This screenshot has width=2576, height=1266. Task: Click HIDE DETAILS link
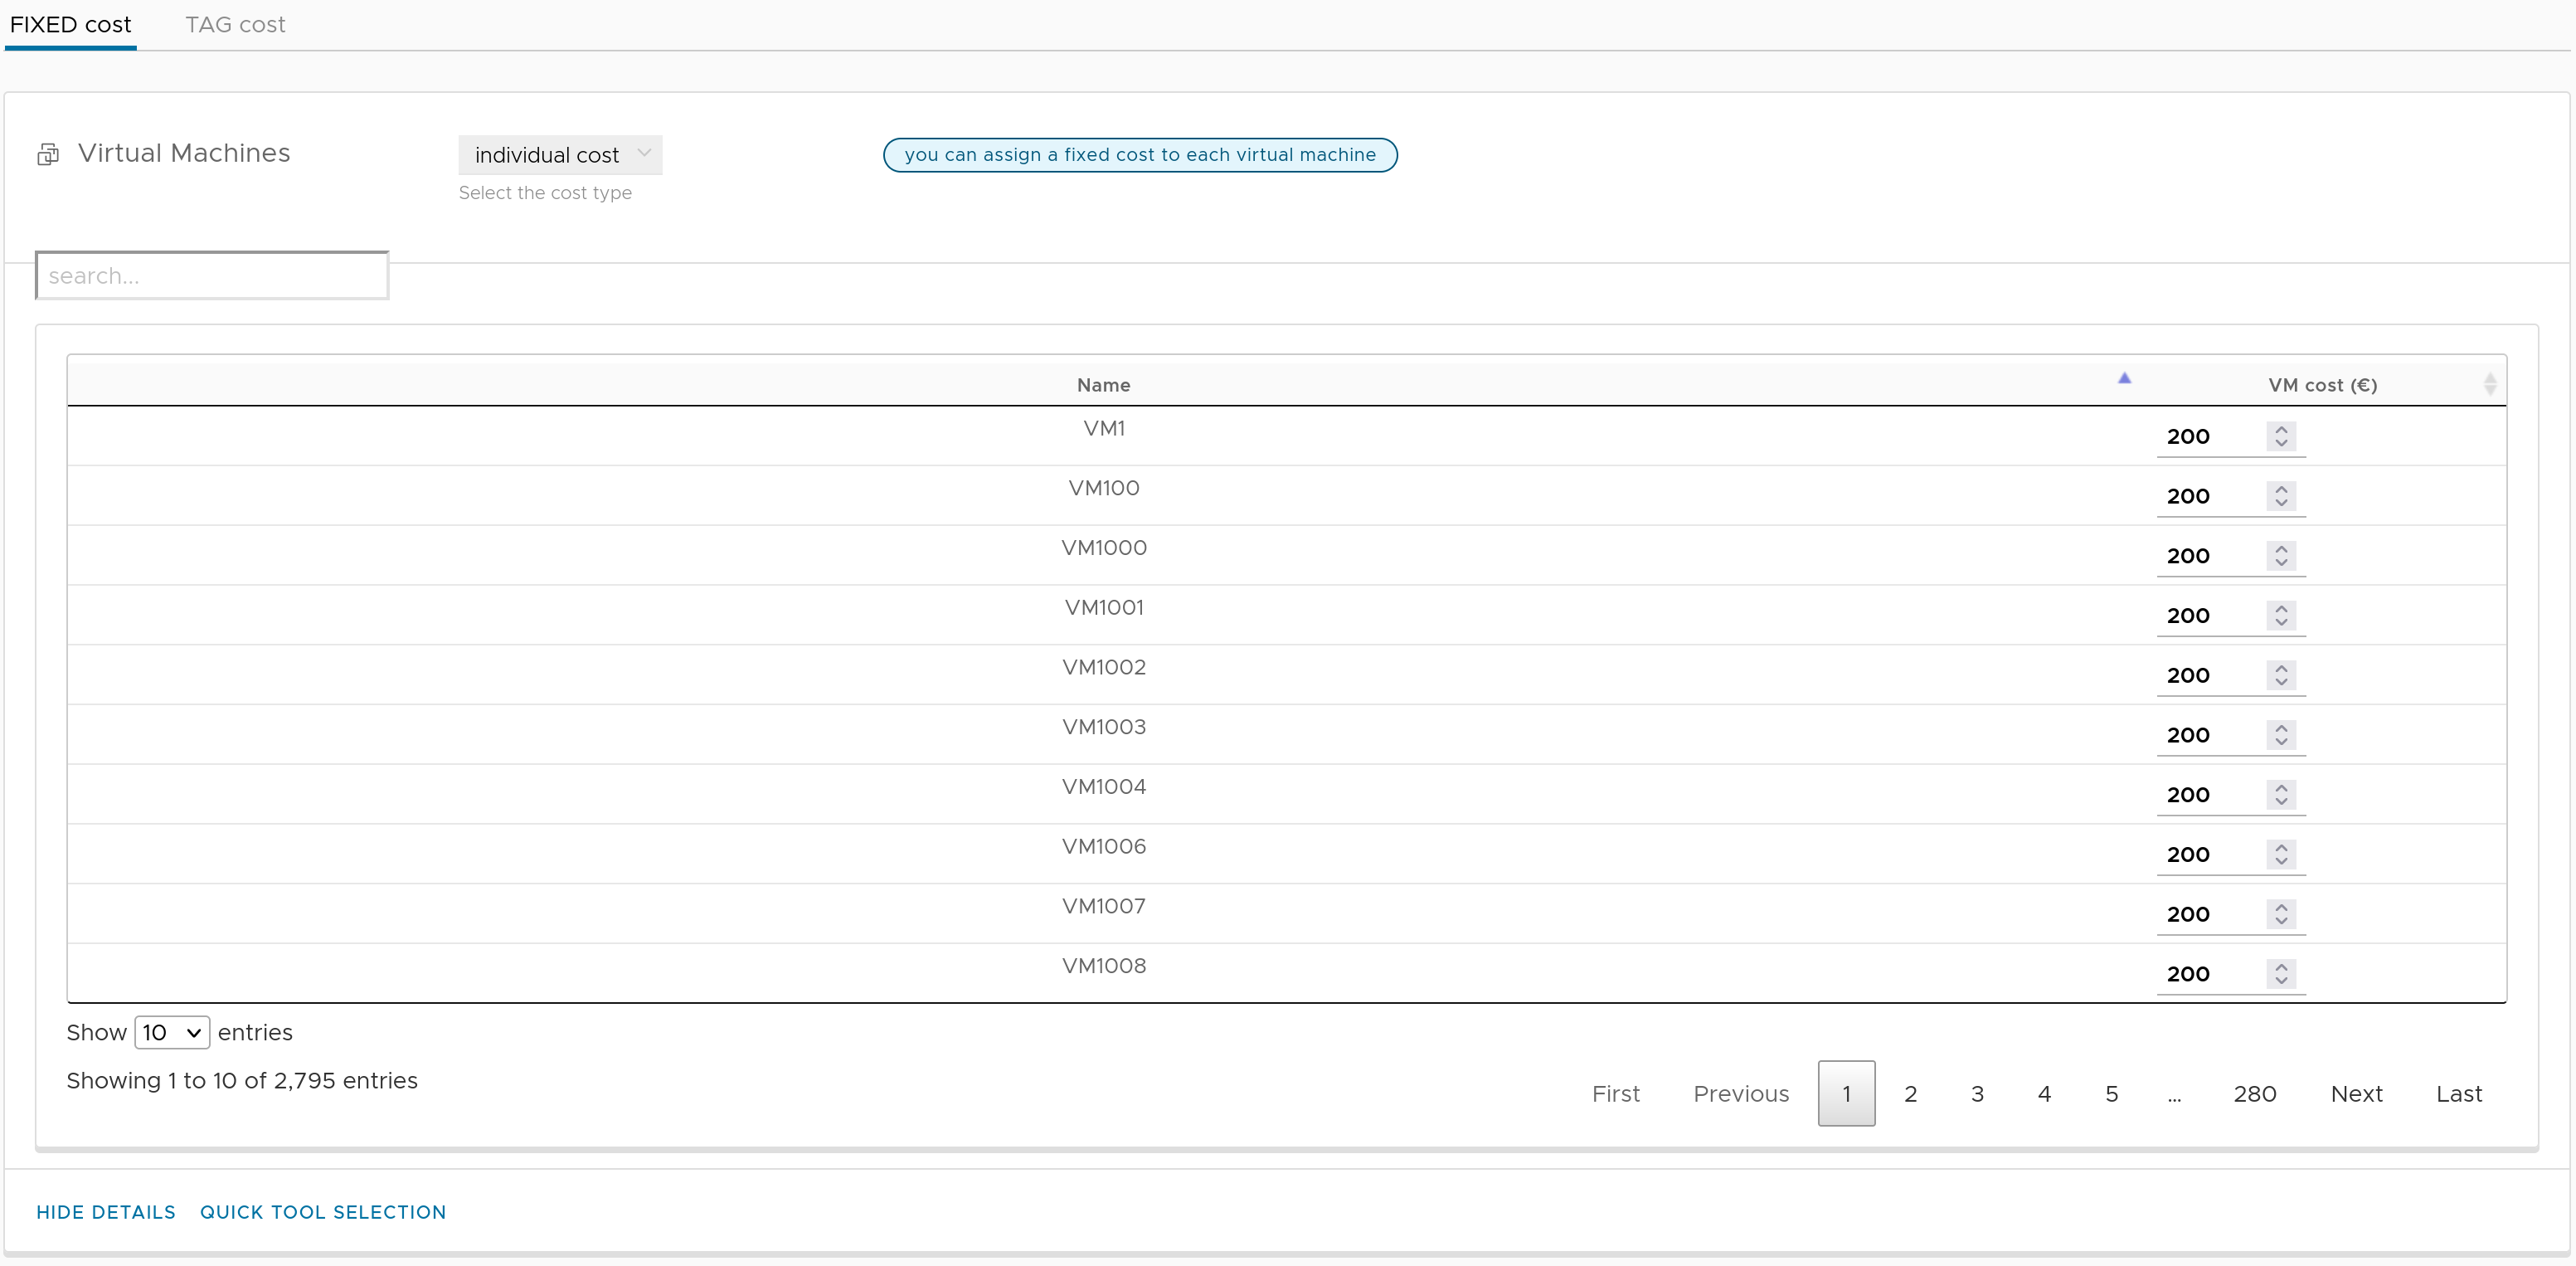[x=106, y=1213]
